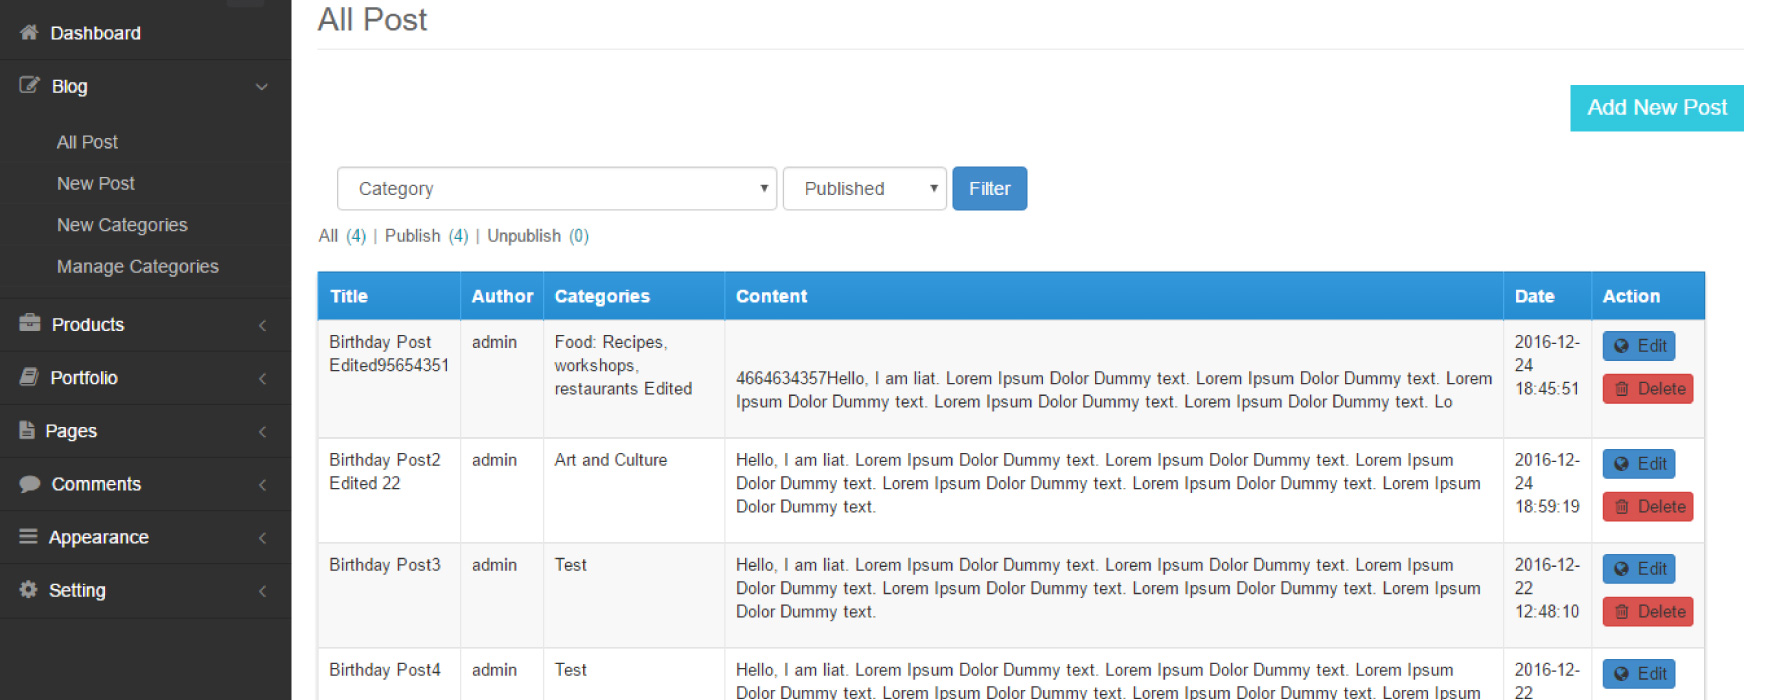The image size is (1770, 700).
Task: Edit the Birthday Post2 Edited 22 row
Action: pyautogui.click(x=1639, y=463)
